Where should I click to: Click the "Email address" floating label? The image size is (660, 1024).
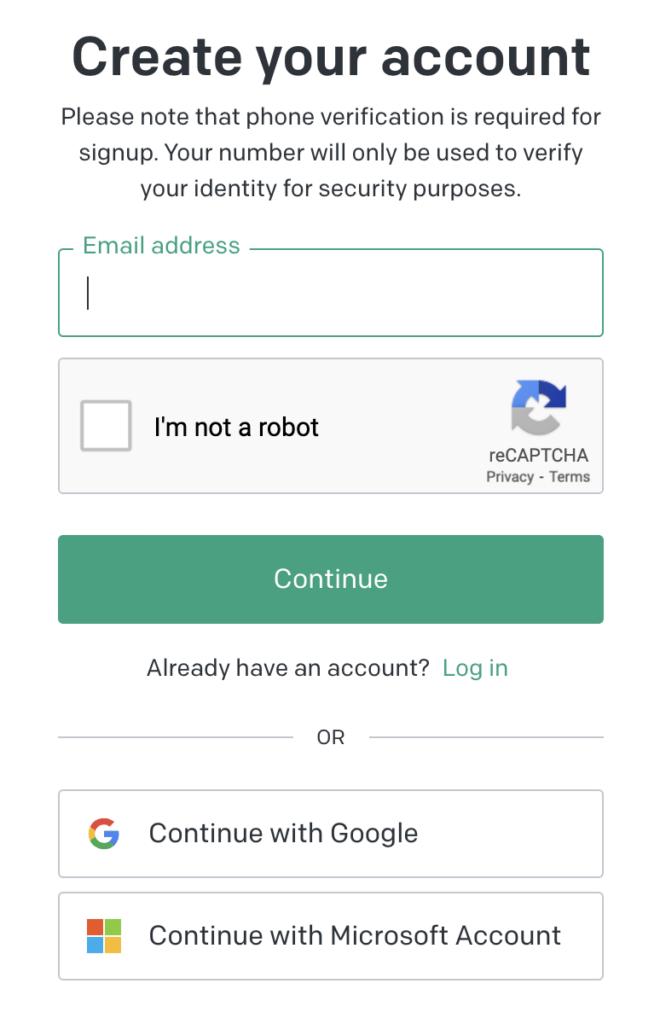(x=161, y=246)
